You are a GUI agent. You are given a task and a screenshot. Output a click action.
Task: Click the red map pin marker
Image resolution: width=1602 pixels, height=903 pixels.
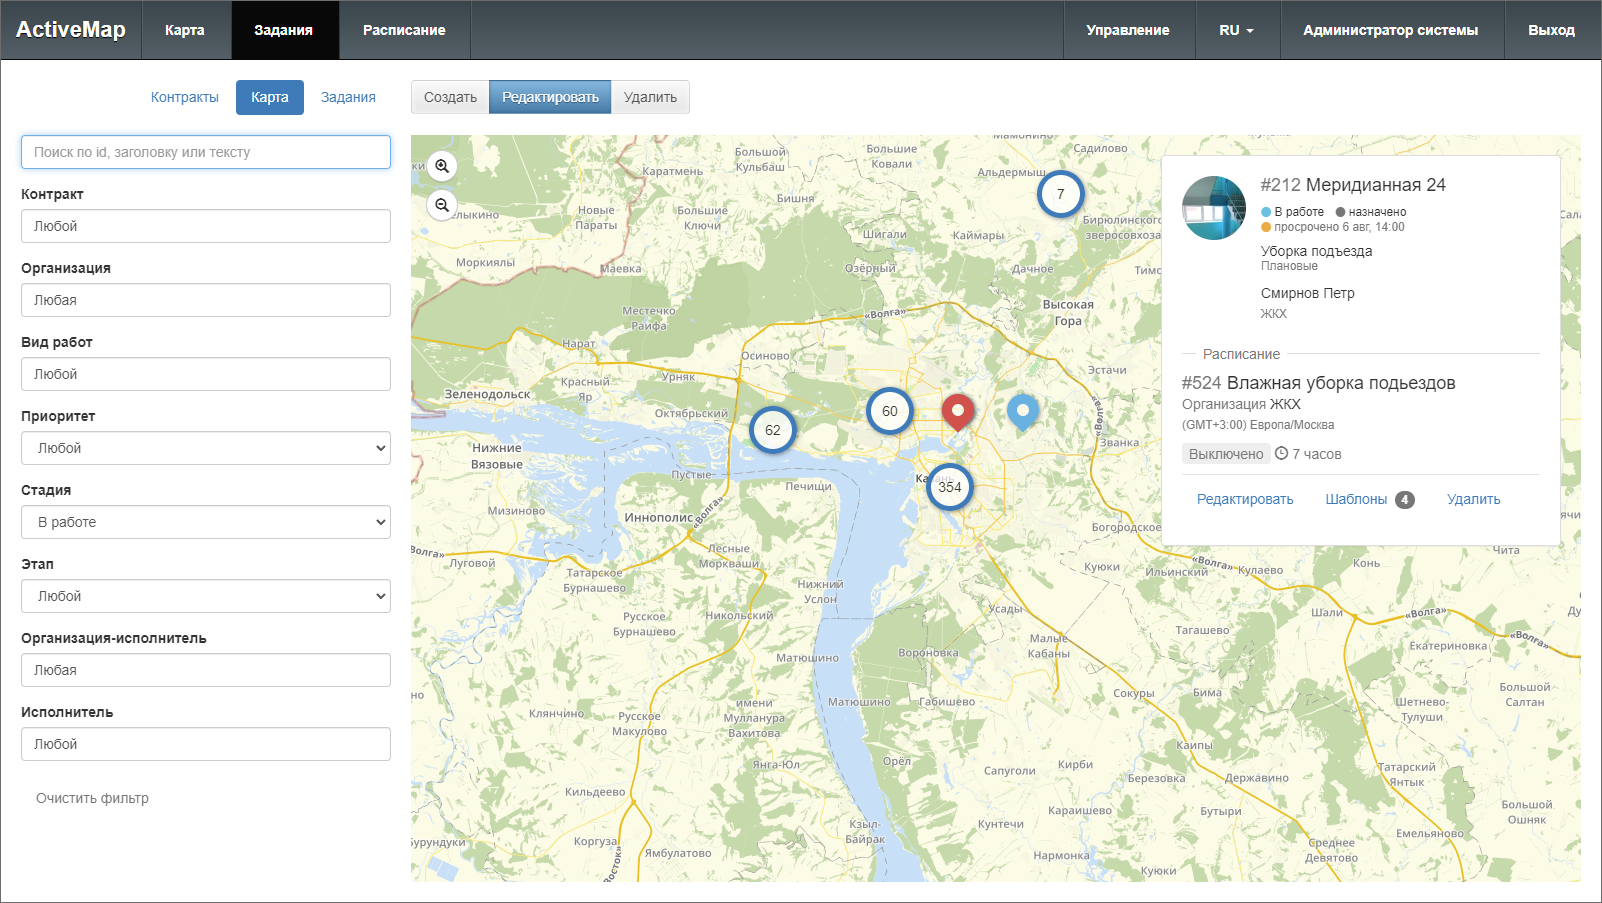[x=957, y=409]
